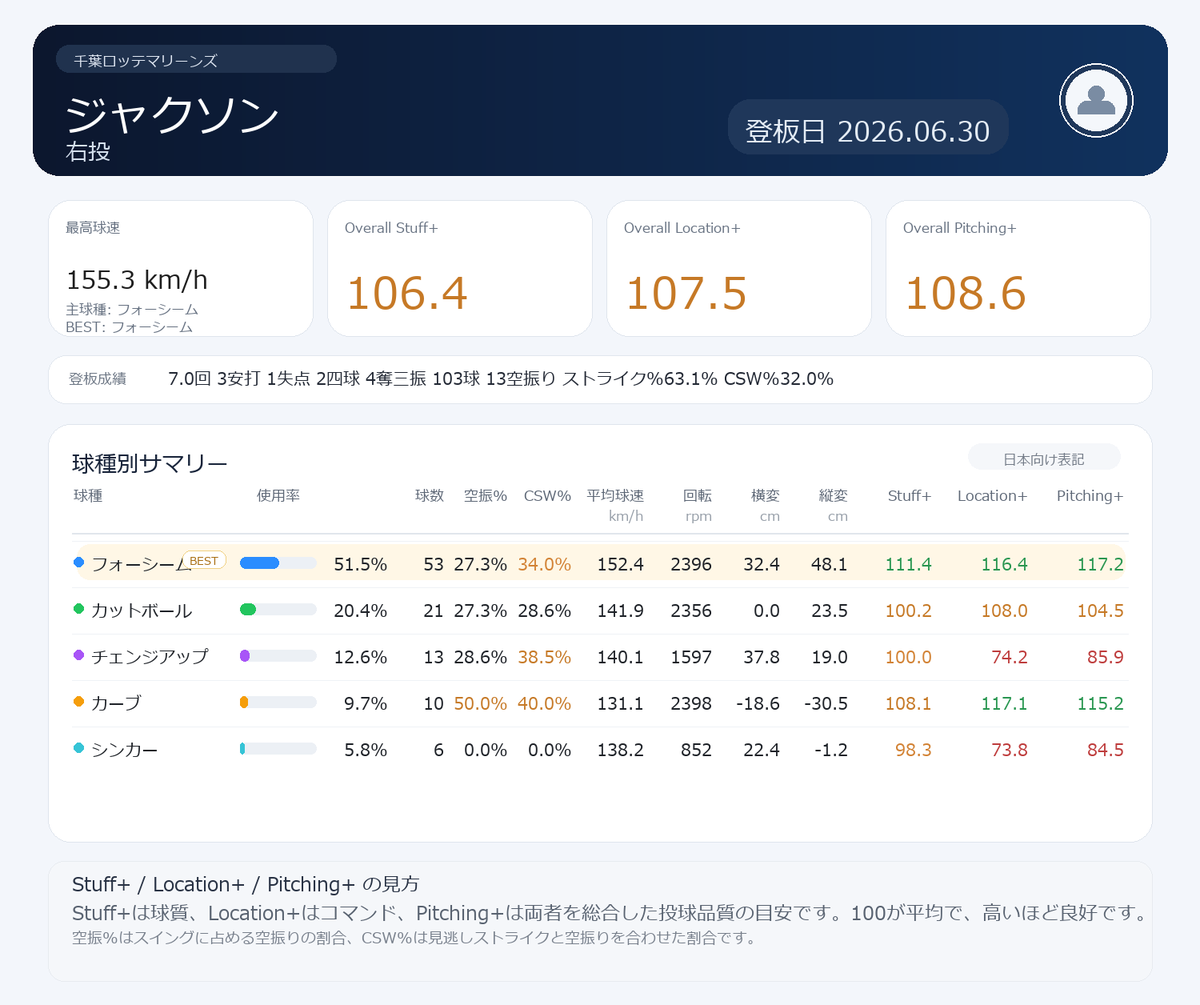Click the シンカー spin rate 852

pyautogui.click(x=696, y=749)
